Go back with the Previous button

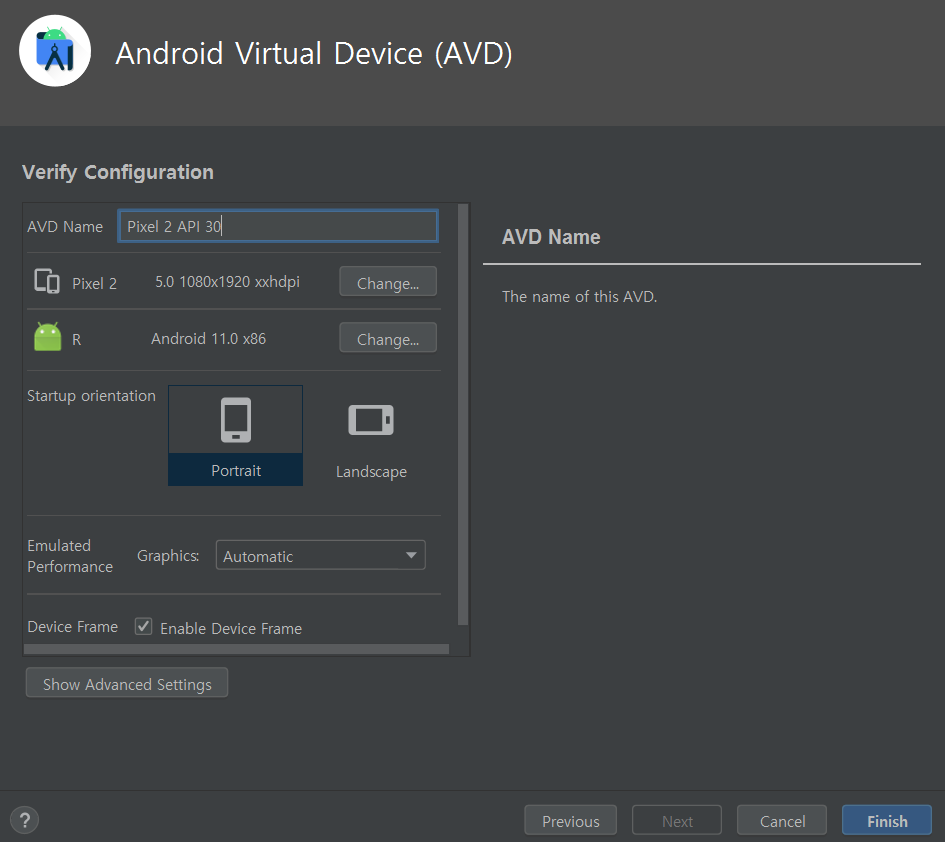pyautogui.click(x=571, y=821)
